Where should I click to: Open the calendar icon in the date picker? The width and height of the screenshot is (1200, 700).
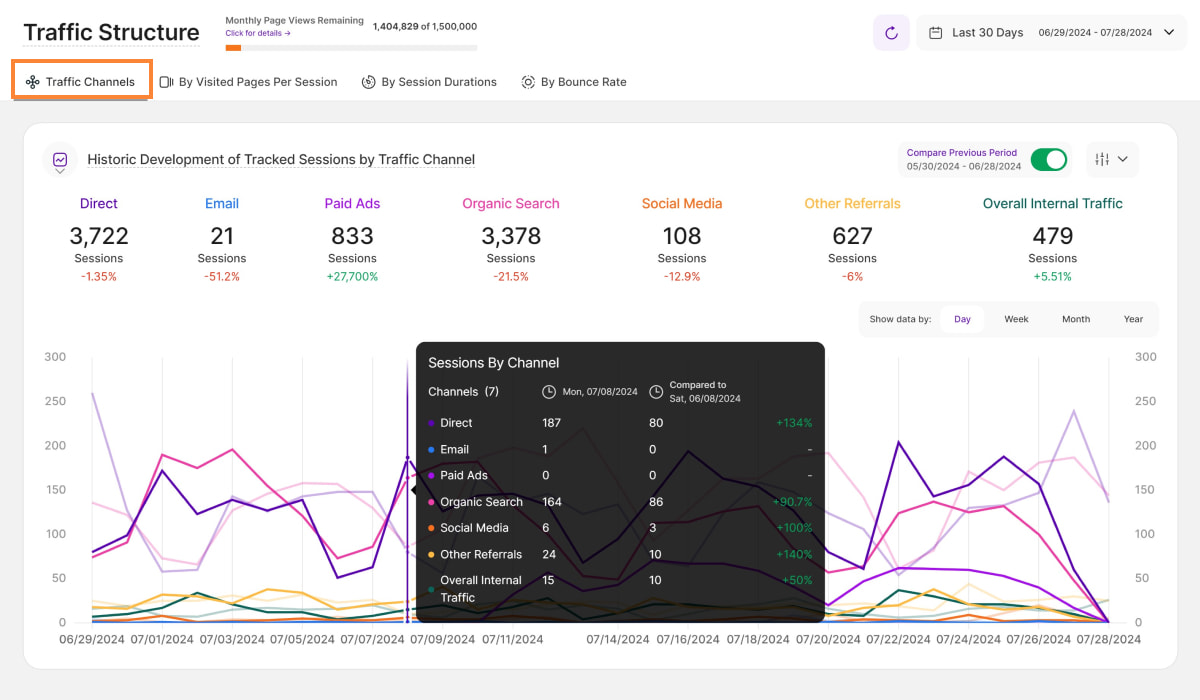pyautogui.click(x=935, y=32)
